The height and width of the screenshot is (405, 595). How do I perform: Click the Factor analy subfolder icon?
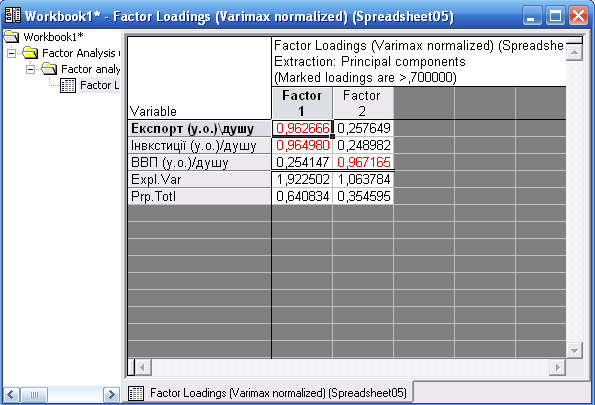pos(49,69)
